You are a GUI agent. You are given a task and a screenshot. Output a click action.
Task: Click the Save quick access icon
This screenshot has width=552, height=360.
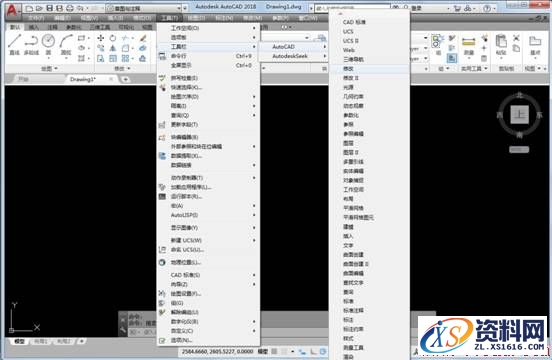50,8
